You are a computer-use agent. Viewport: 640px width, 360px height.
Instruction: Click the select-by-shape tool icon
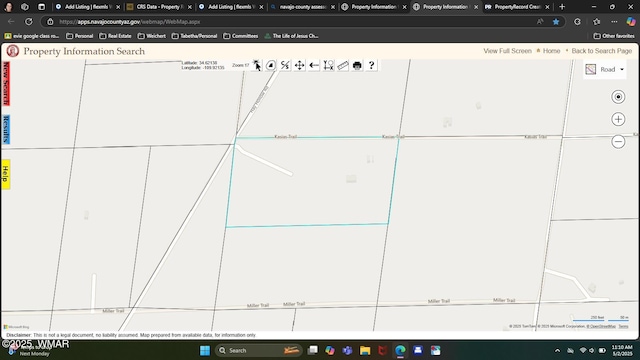[271, 65]
